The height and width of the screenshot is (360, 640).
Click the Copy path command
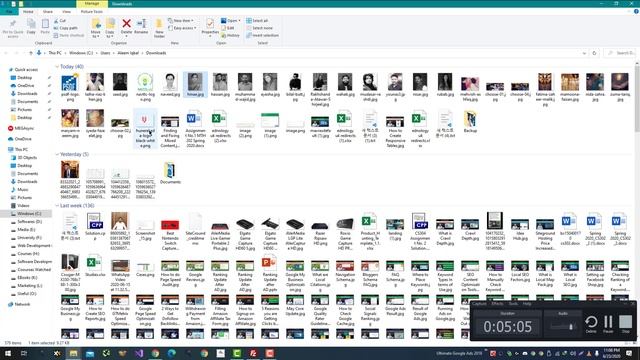point(66,28)
